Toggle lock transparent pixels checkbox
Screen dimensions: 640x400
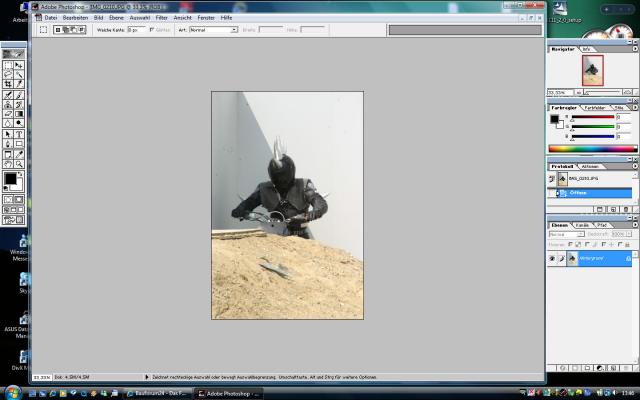point(571,244)
